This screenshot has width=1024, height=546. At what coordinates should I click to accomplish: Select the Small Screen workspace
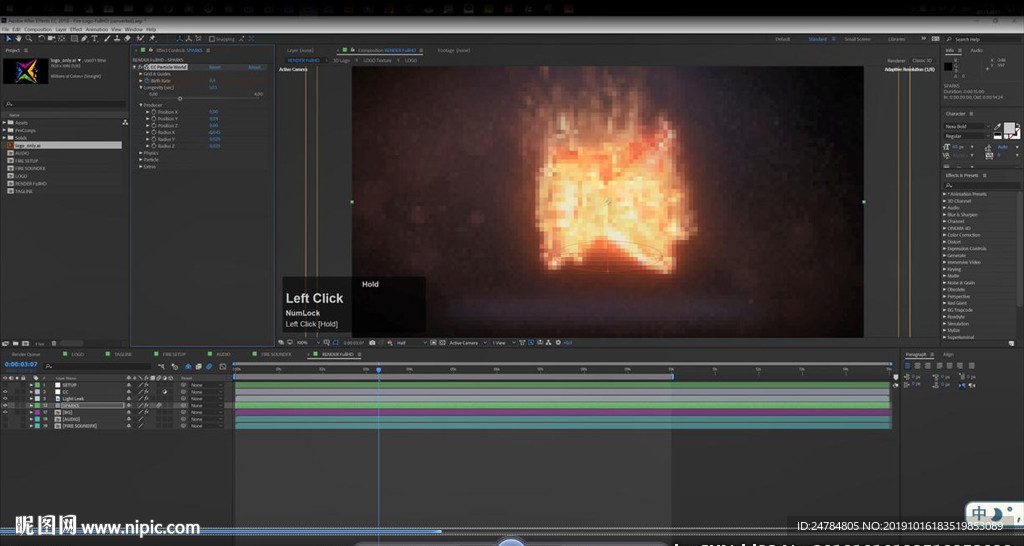tap(857, 39)
